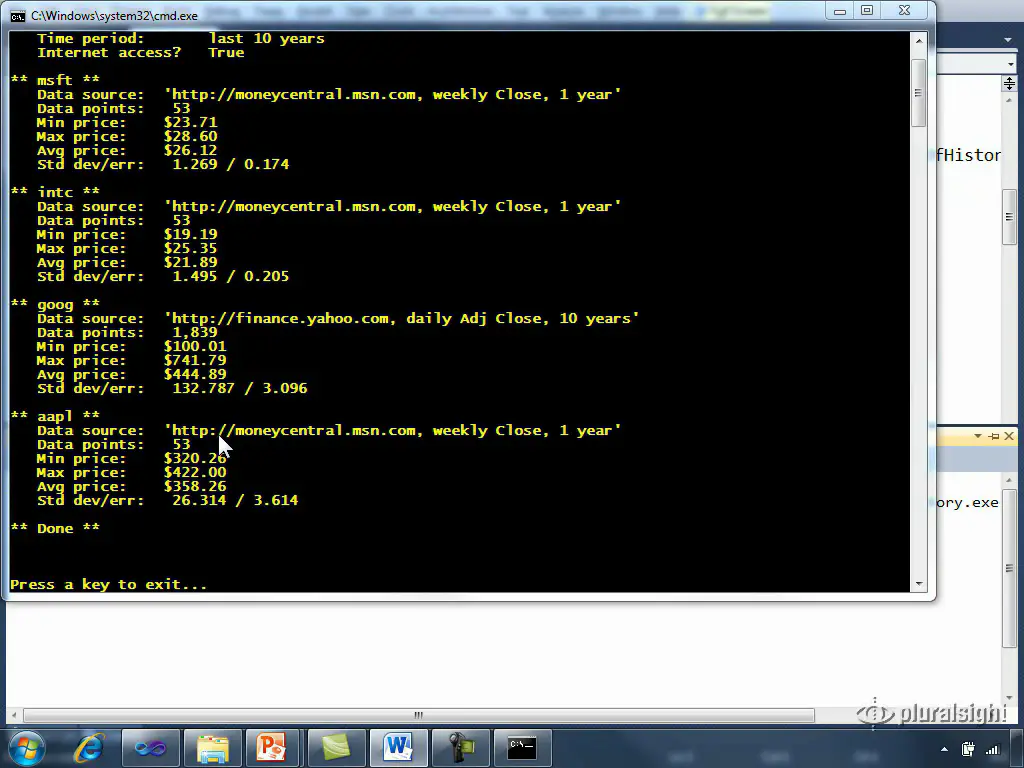Image resolution: width=1024 pixels, height=768 pixels.
Task: Click the Visual Studio horizontal scrollbar thumb
Action: [x=419, y=715]
